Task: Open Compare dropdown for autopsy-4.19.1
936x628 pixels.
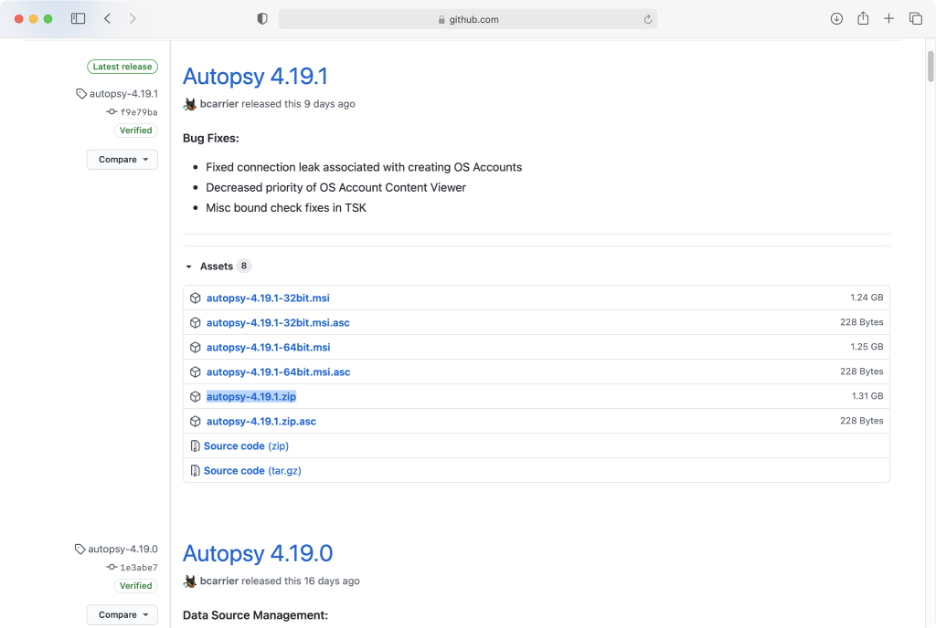Action: (122, 159)
